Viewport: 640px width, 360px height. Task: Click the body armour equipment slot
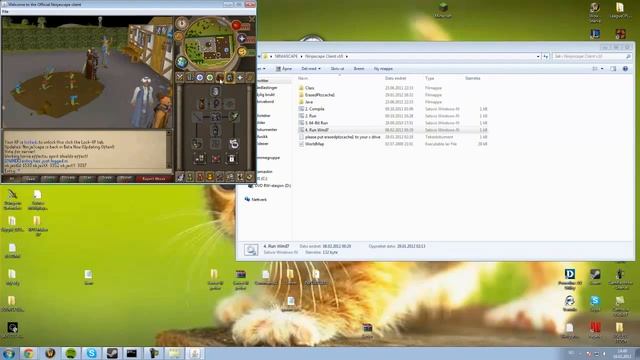(x=216, y=117)
